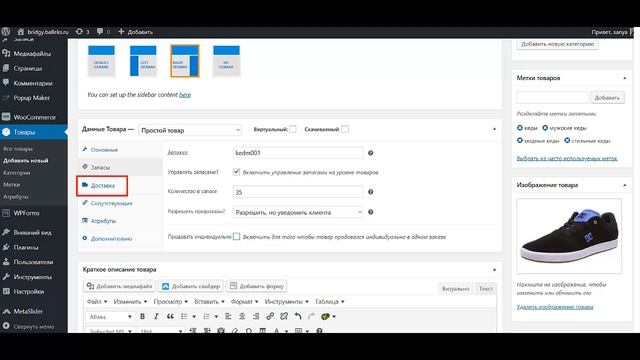Click the Добавить слайдер button
The height and width of the screenshot is (360, 640).
(x=191, y=286)
